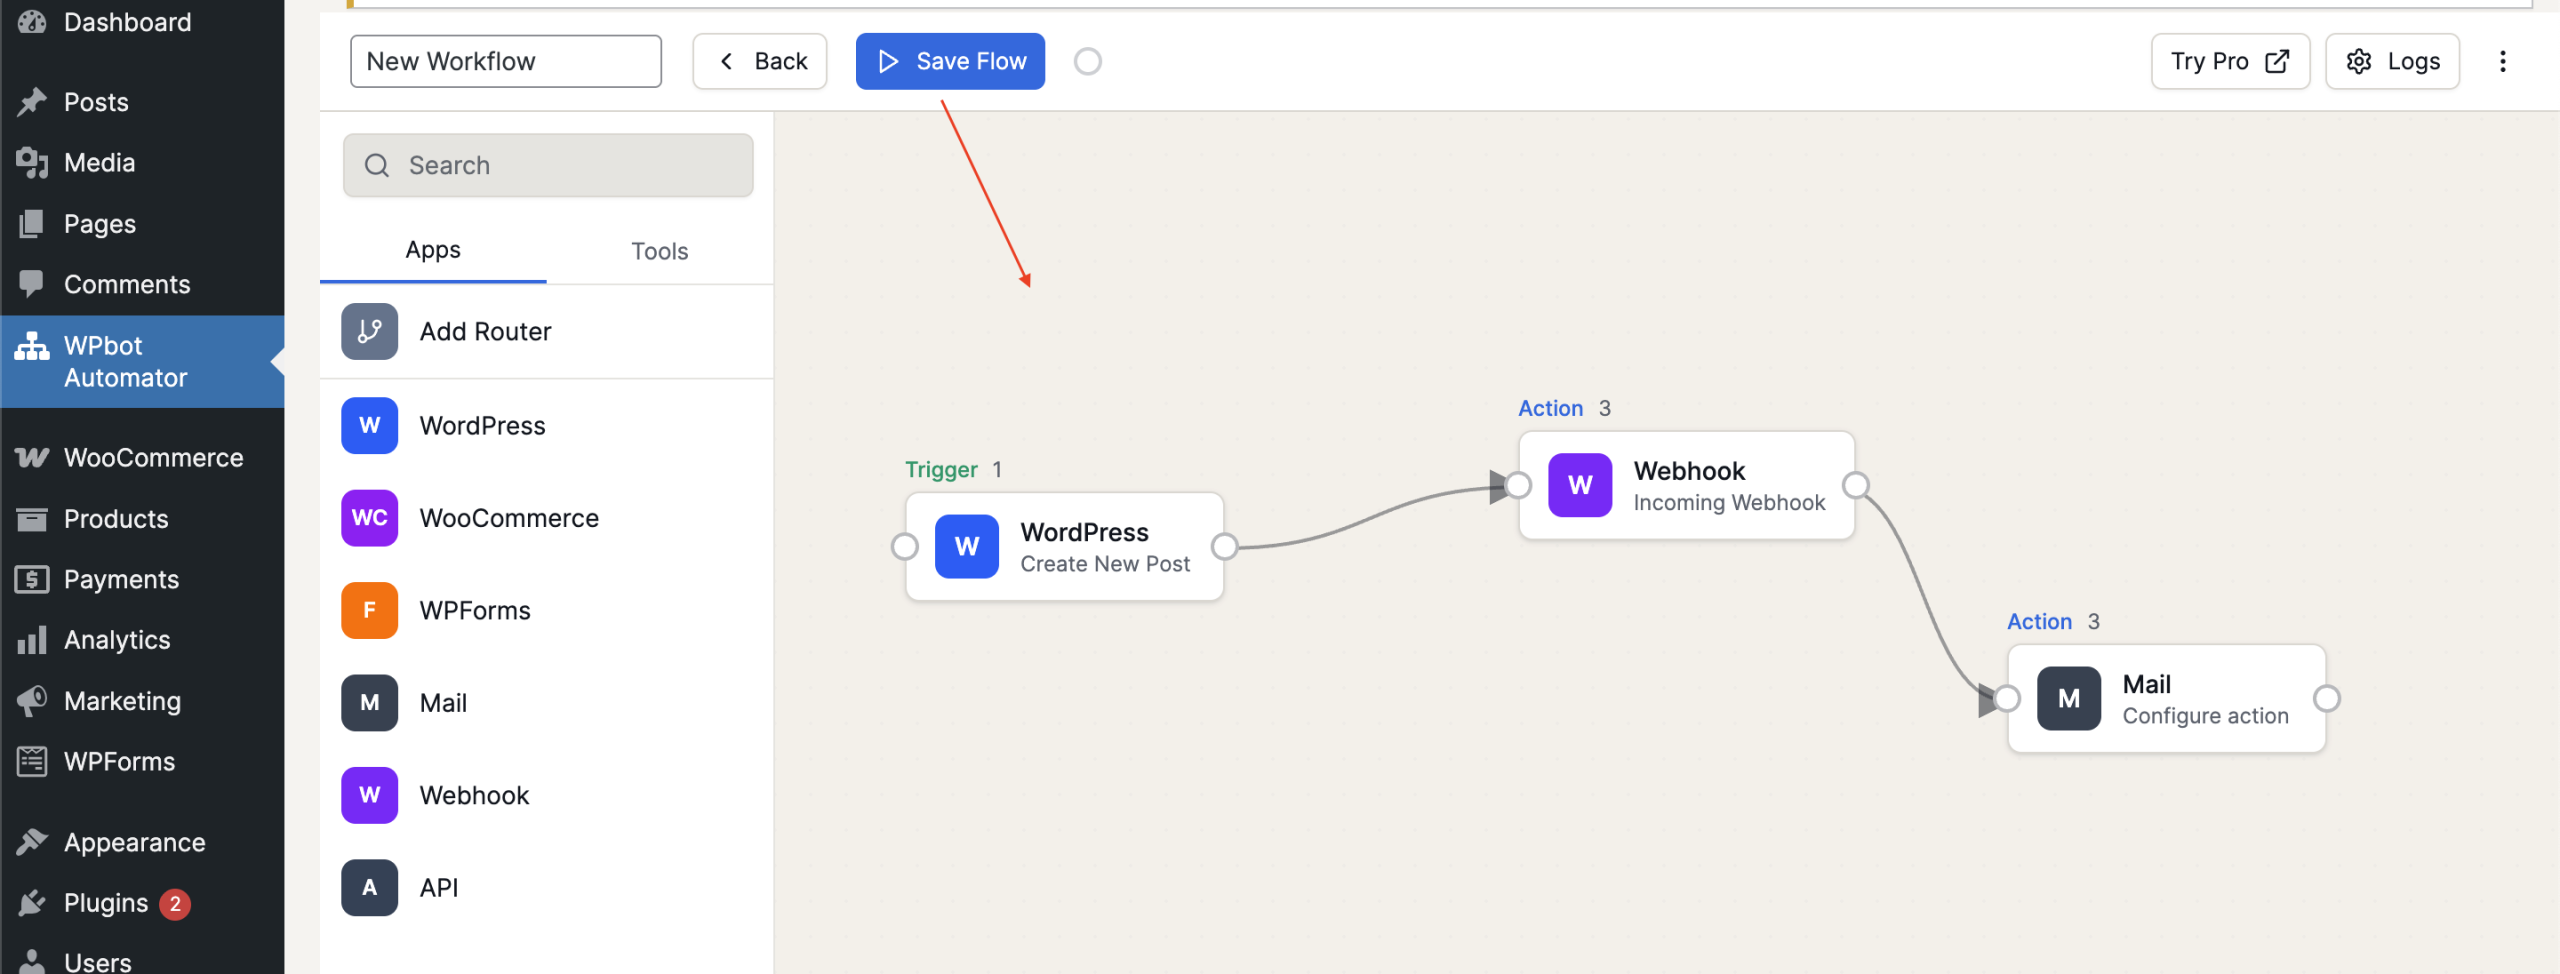
Task: Switch to the Apps tab
Action: pos(432,250)
